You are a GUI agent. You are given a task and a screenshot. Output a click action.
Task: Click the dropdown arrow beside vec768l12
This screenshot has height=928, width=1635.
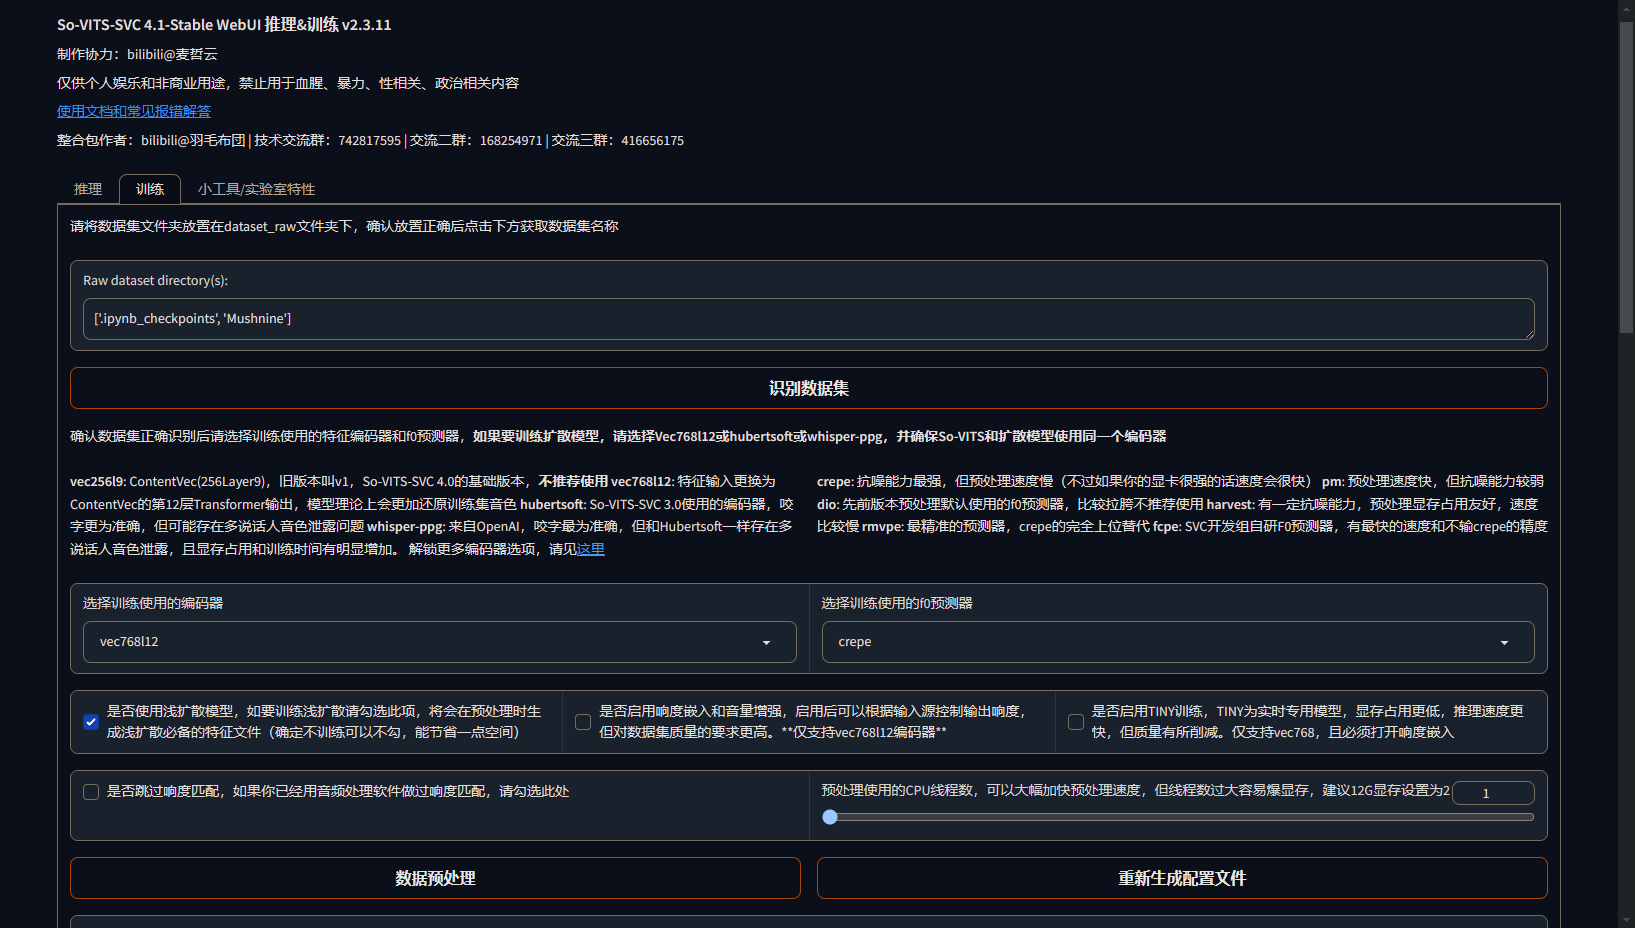767,642
